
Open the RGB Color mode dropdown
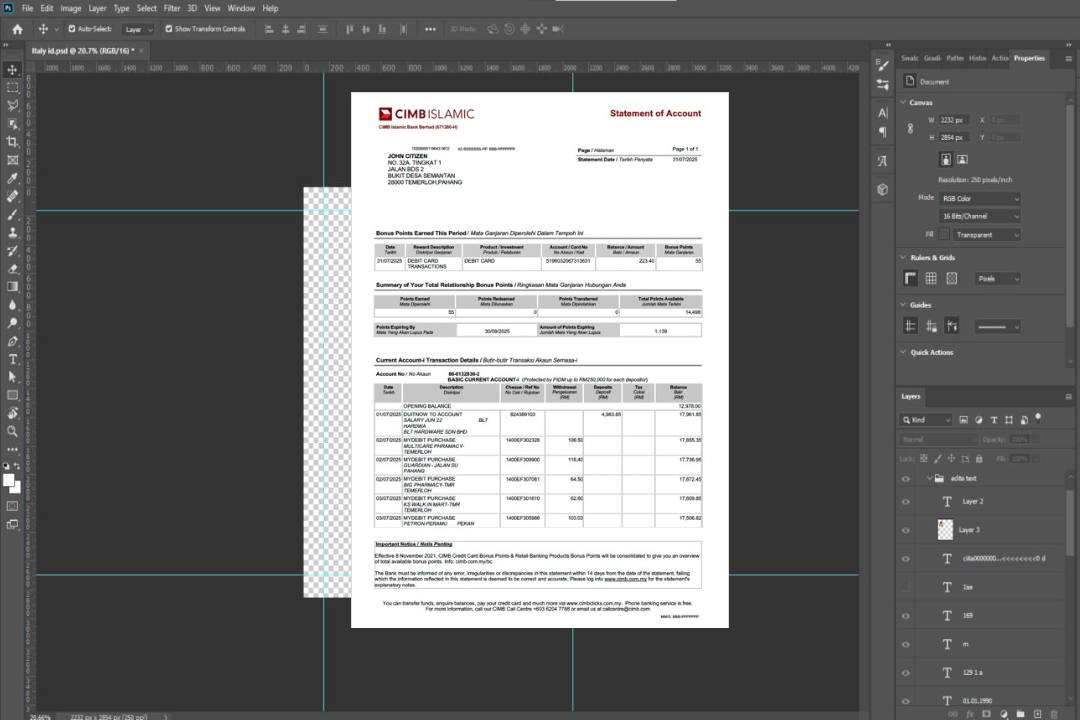pos(979,198)
